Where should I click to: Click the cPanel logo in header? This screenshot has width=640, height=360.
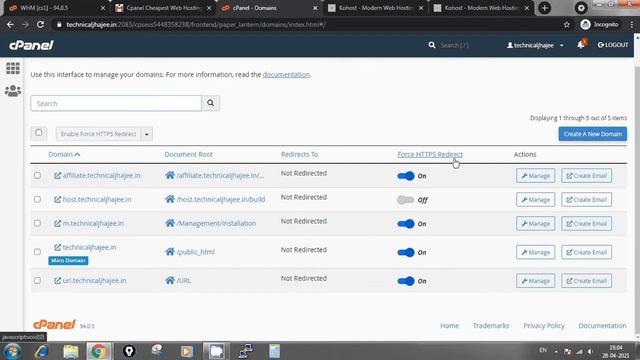pyautogui.click(x=31, y=45)
